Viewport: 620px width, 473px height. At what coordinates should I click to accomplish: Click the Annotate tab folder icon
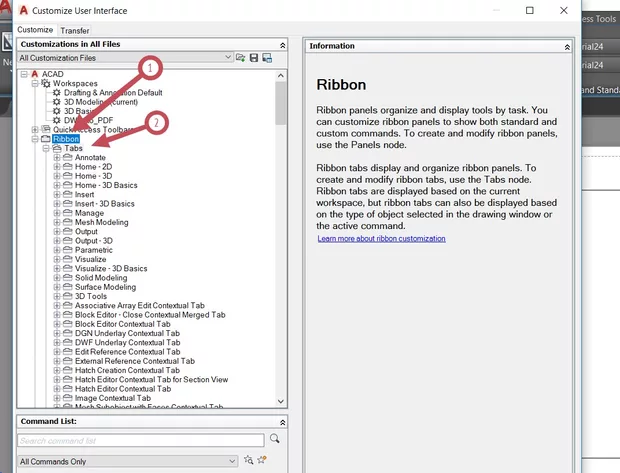pos(68,157)
